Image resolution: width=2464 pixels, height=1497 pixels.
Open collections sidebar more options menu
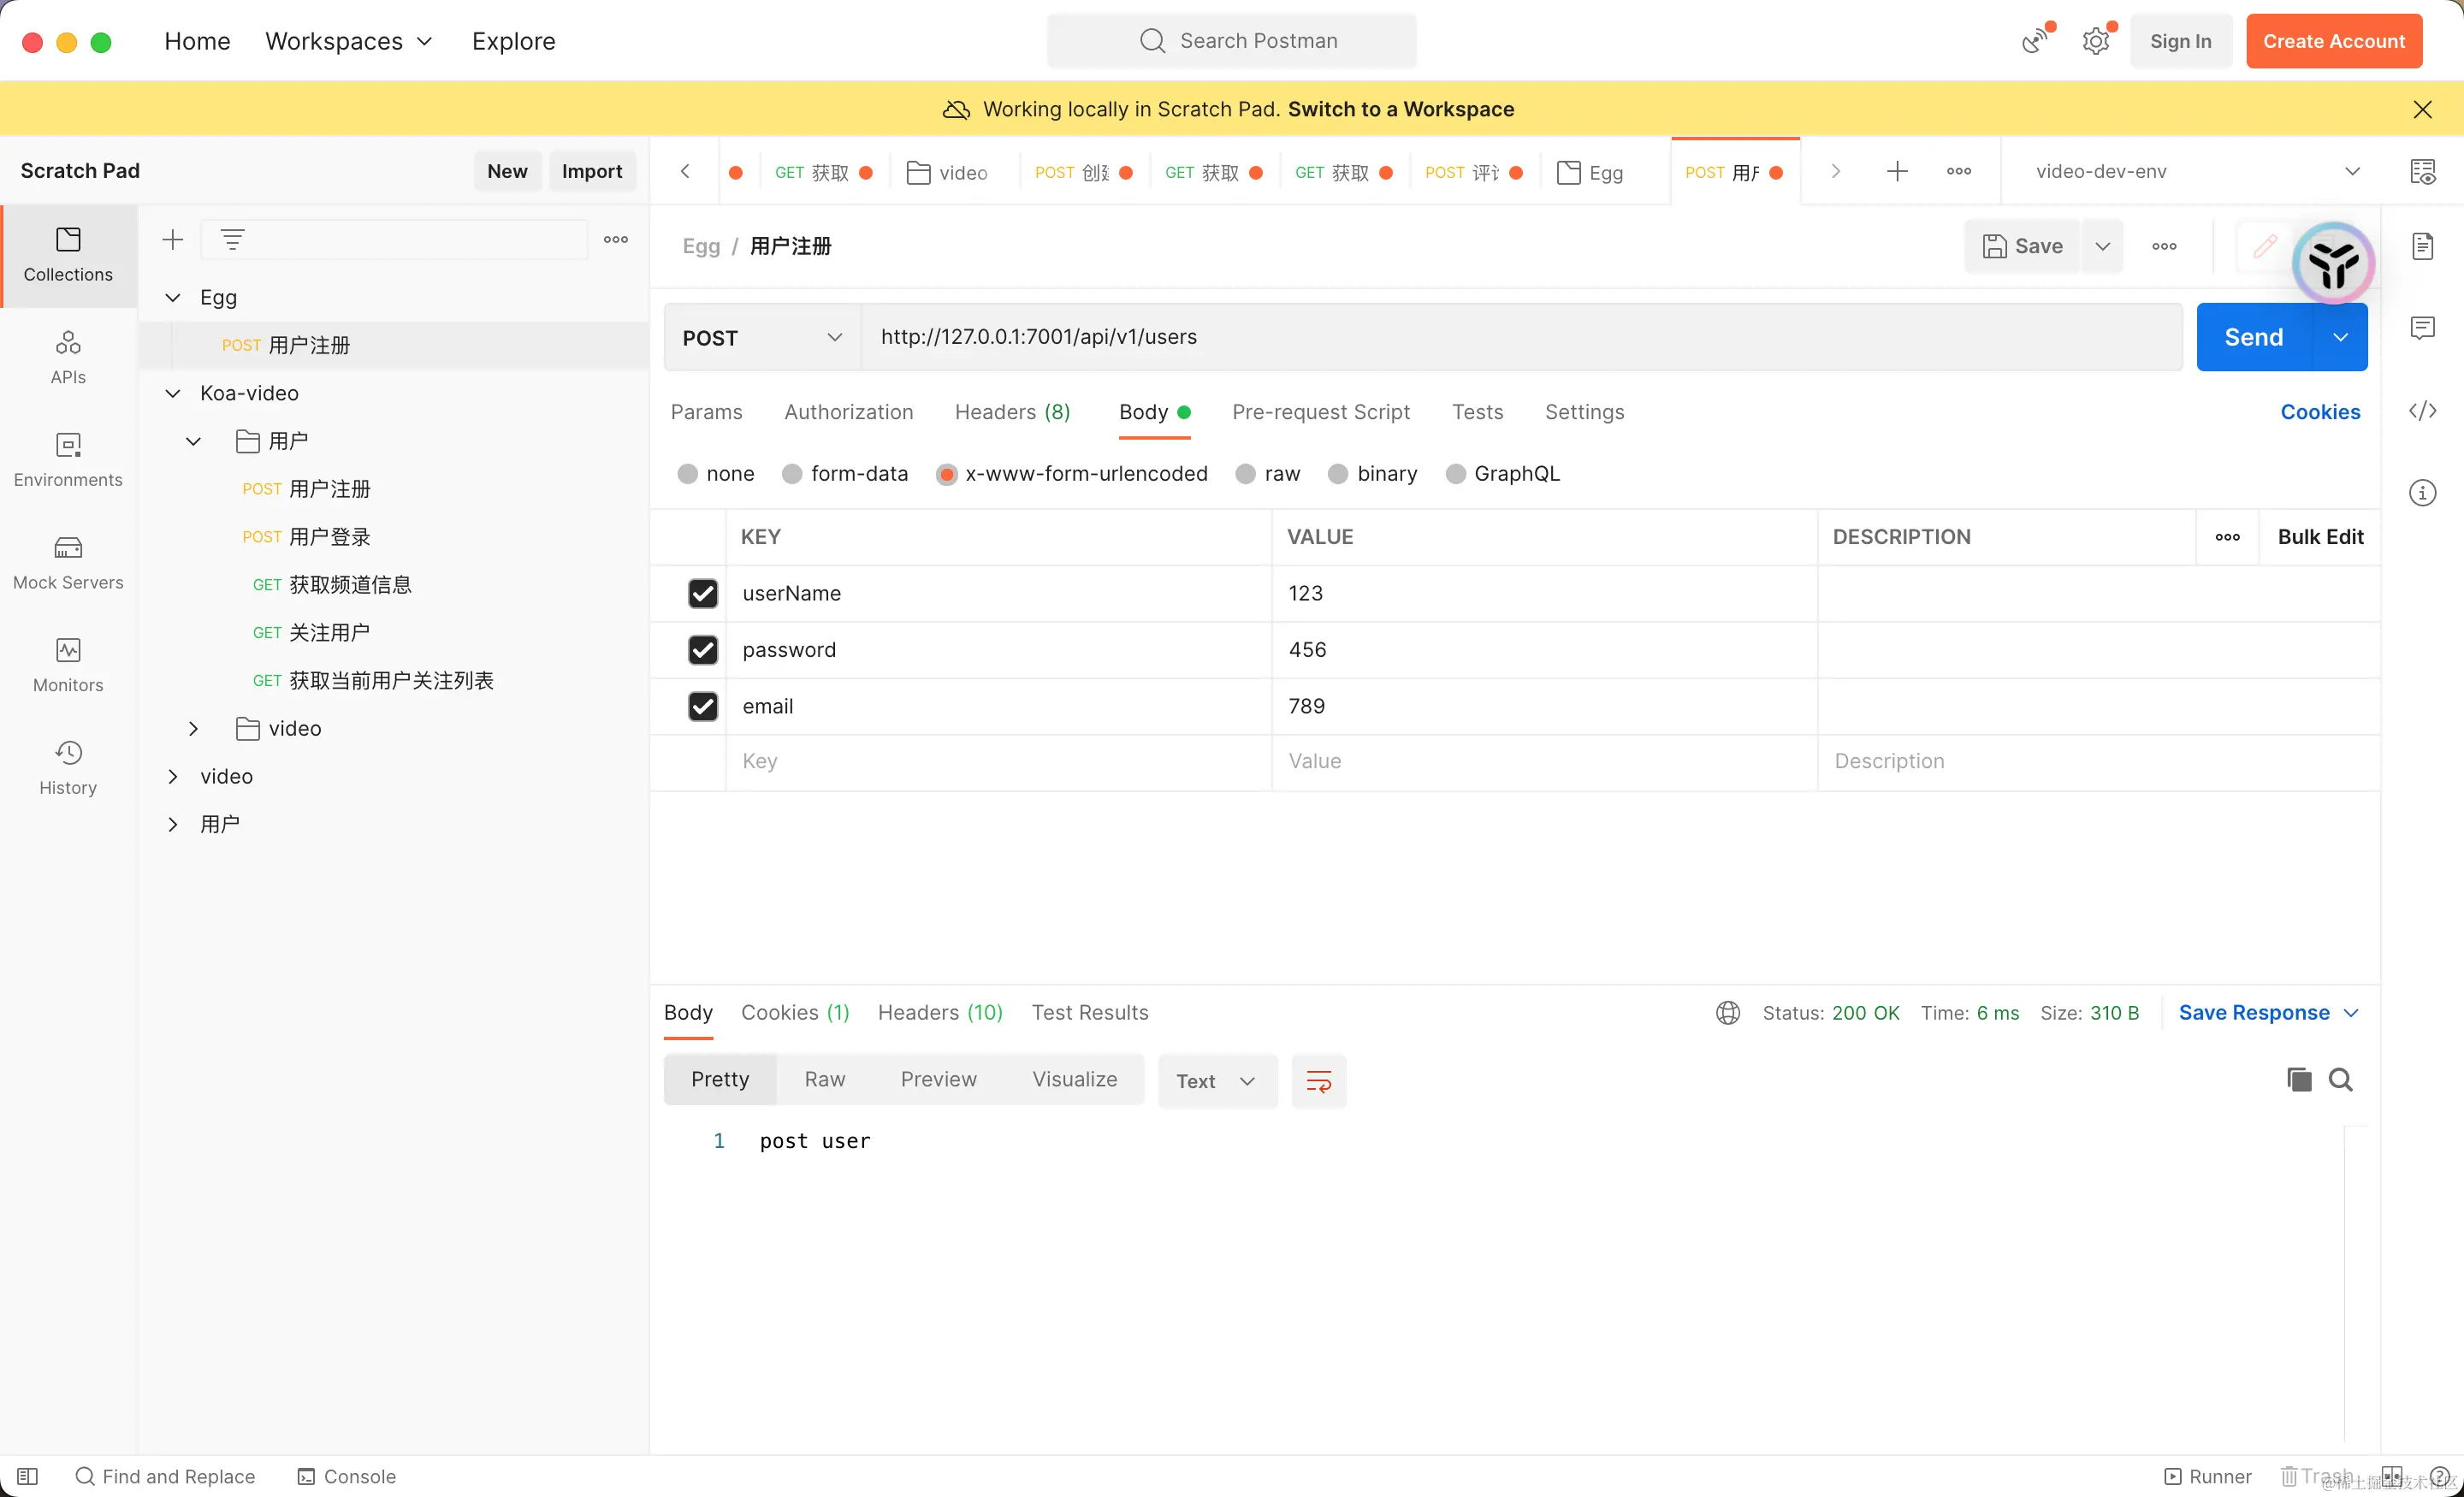(x=616, y=239)
